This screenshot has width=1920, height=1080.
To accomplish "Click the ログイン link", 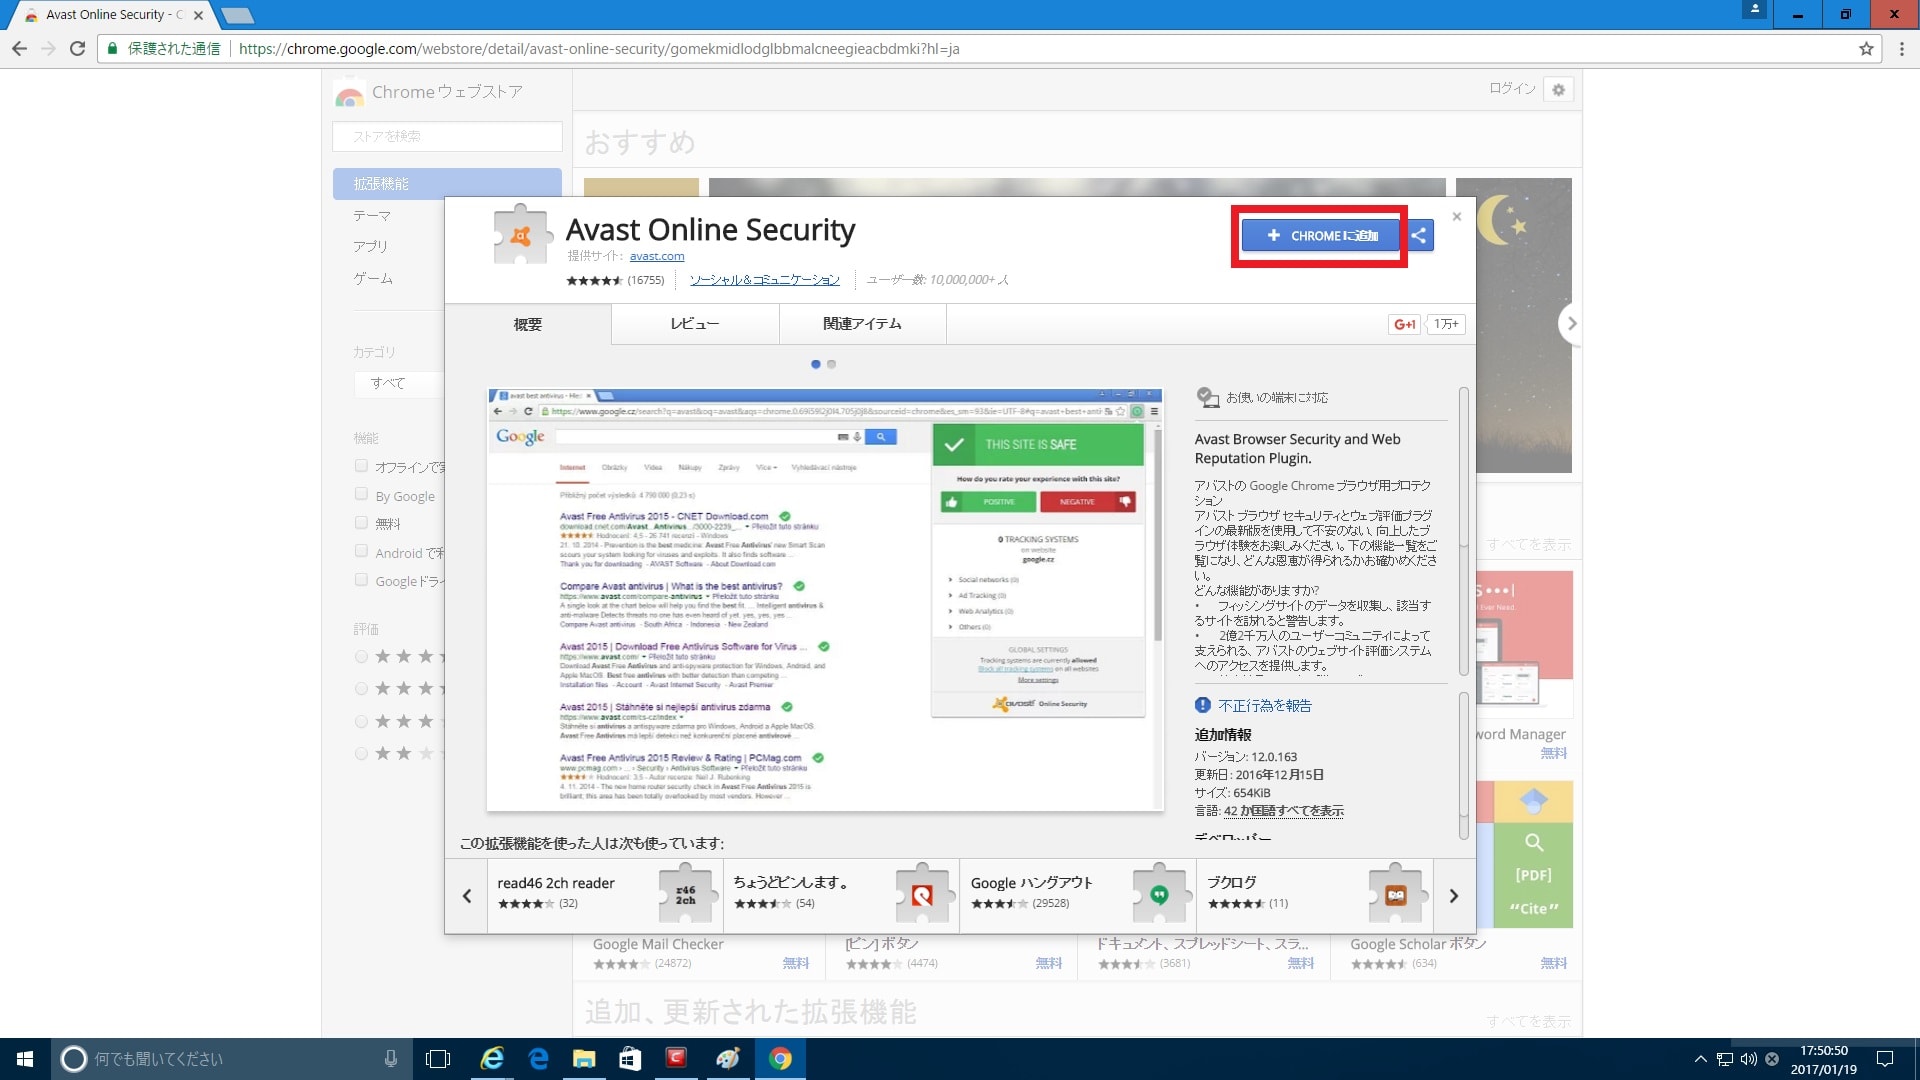I will (1511, 89).
